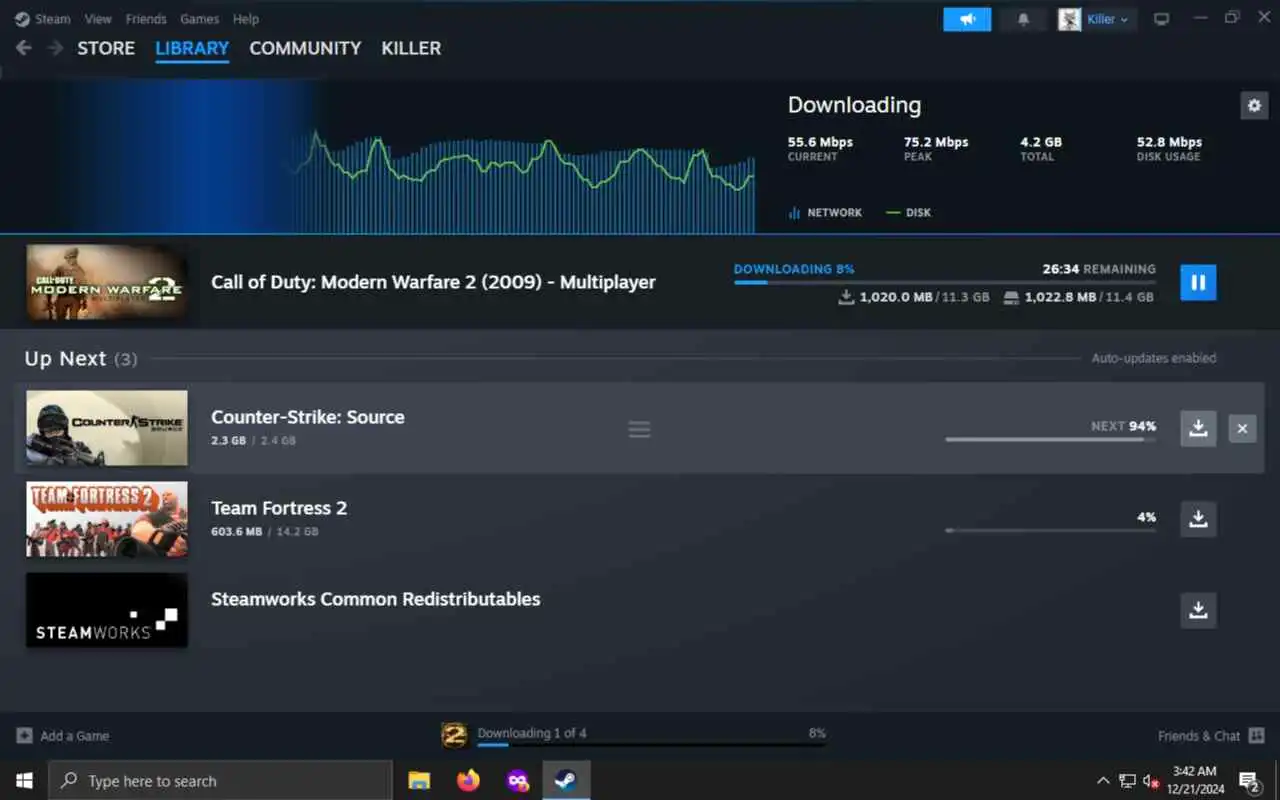Click the Team Fortress 2 title
This screenshot has width=1280, height=800.
coord(279,508)
